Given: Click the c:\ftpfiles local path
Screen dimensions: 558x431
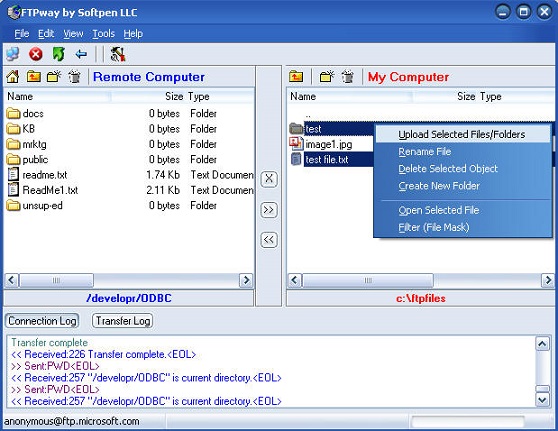Looking at the screenshot, I should click(x=421, y=298).
